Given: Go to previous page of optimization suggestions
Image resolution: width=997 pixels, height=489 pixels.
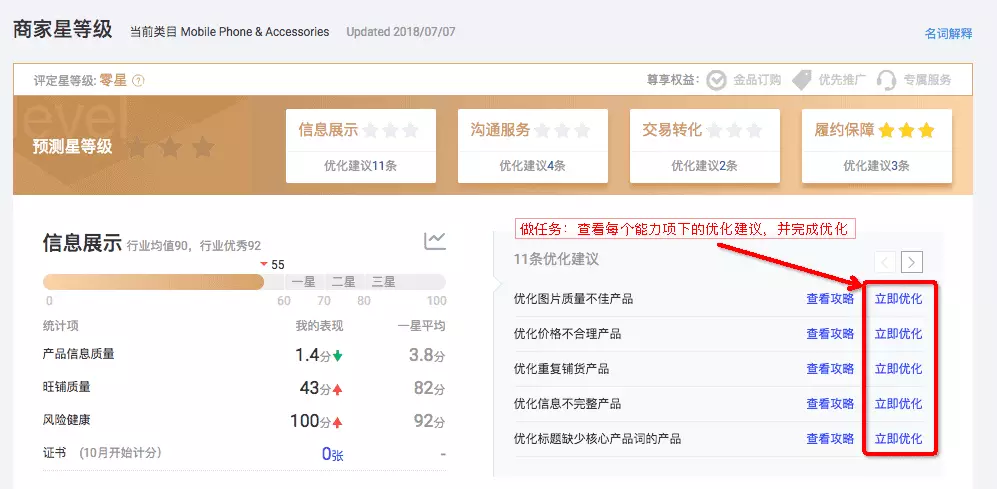Looking at the screenshot, I should pos(885,262).
